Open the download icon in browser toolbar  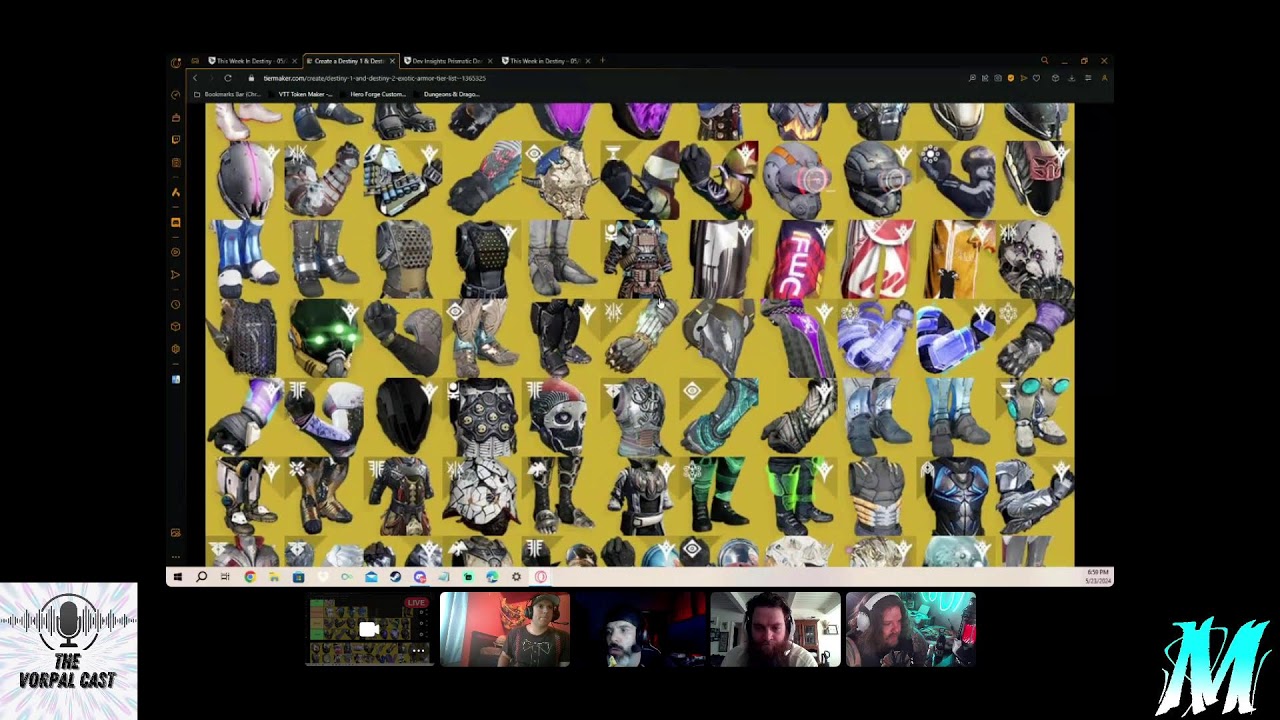(1071, 78)
